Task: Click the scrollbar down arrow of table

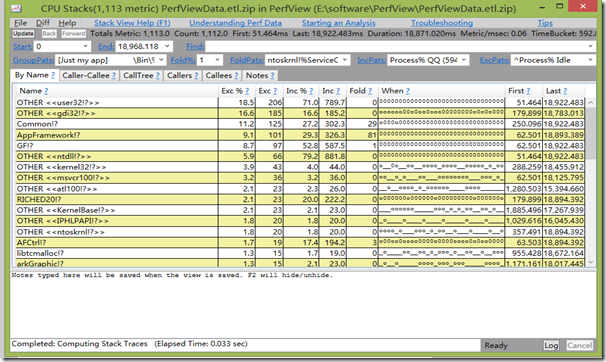Action: coord(591,262)
